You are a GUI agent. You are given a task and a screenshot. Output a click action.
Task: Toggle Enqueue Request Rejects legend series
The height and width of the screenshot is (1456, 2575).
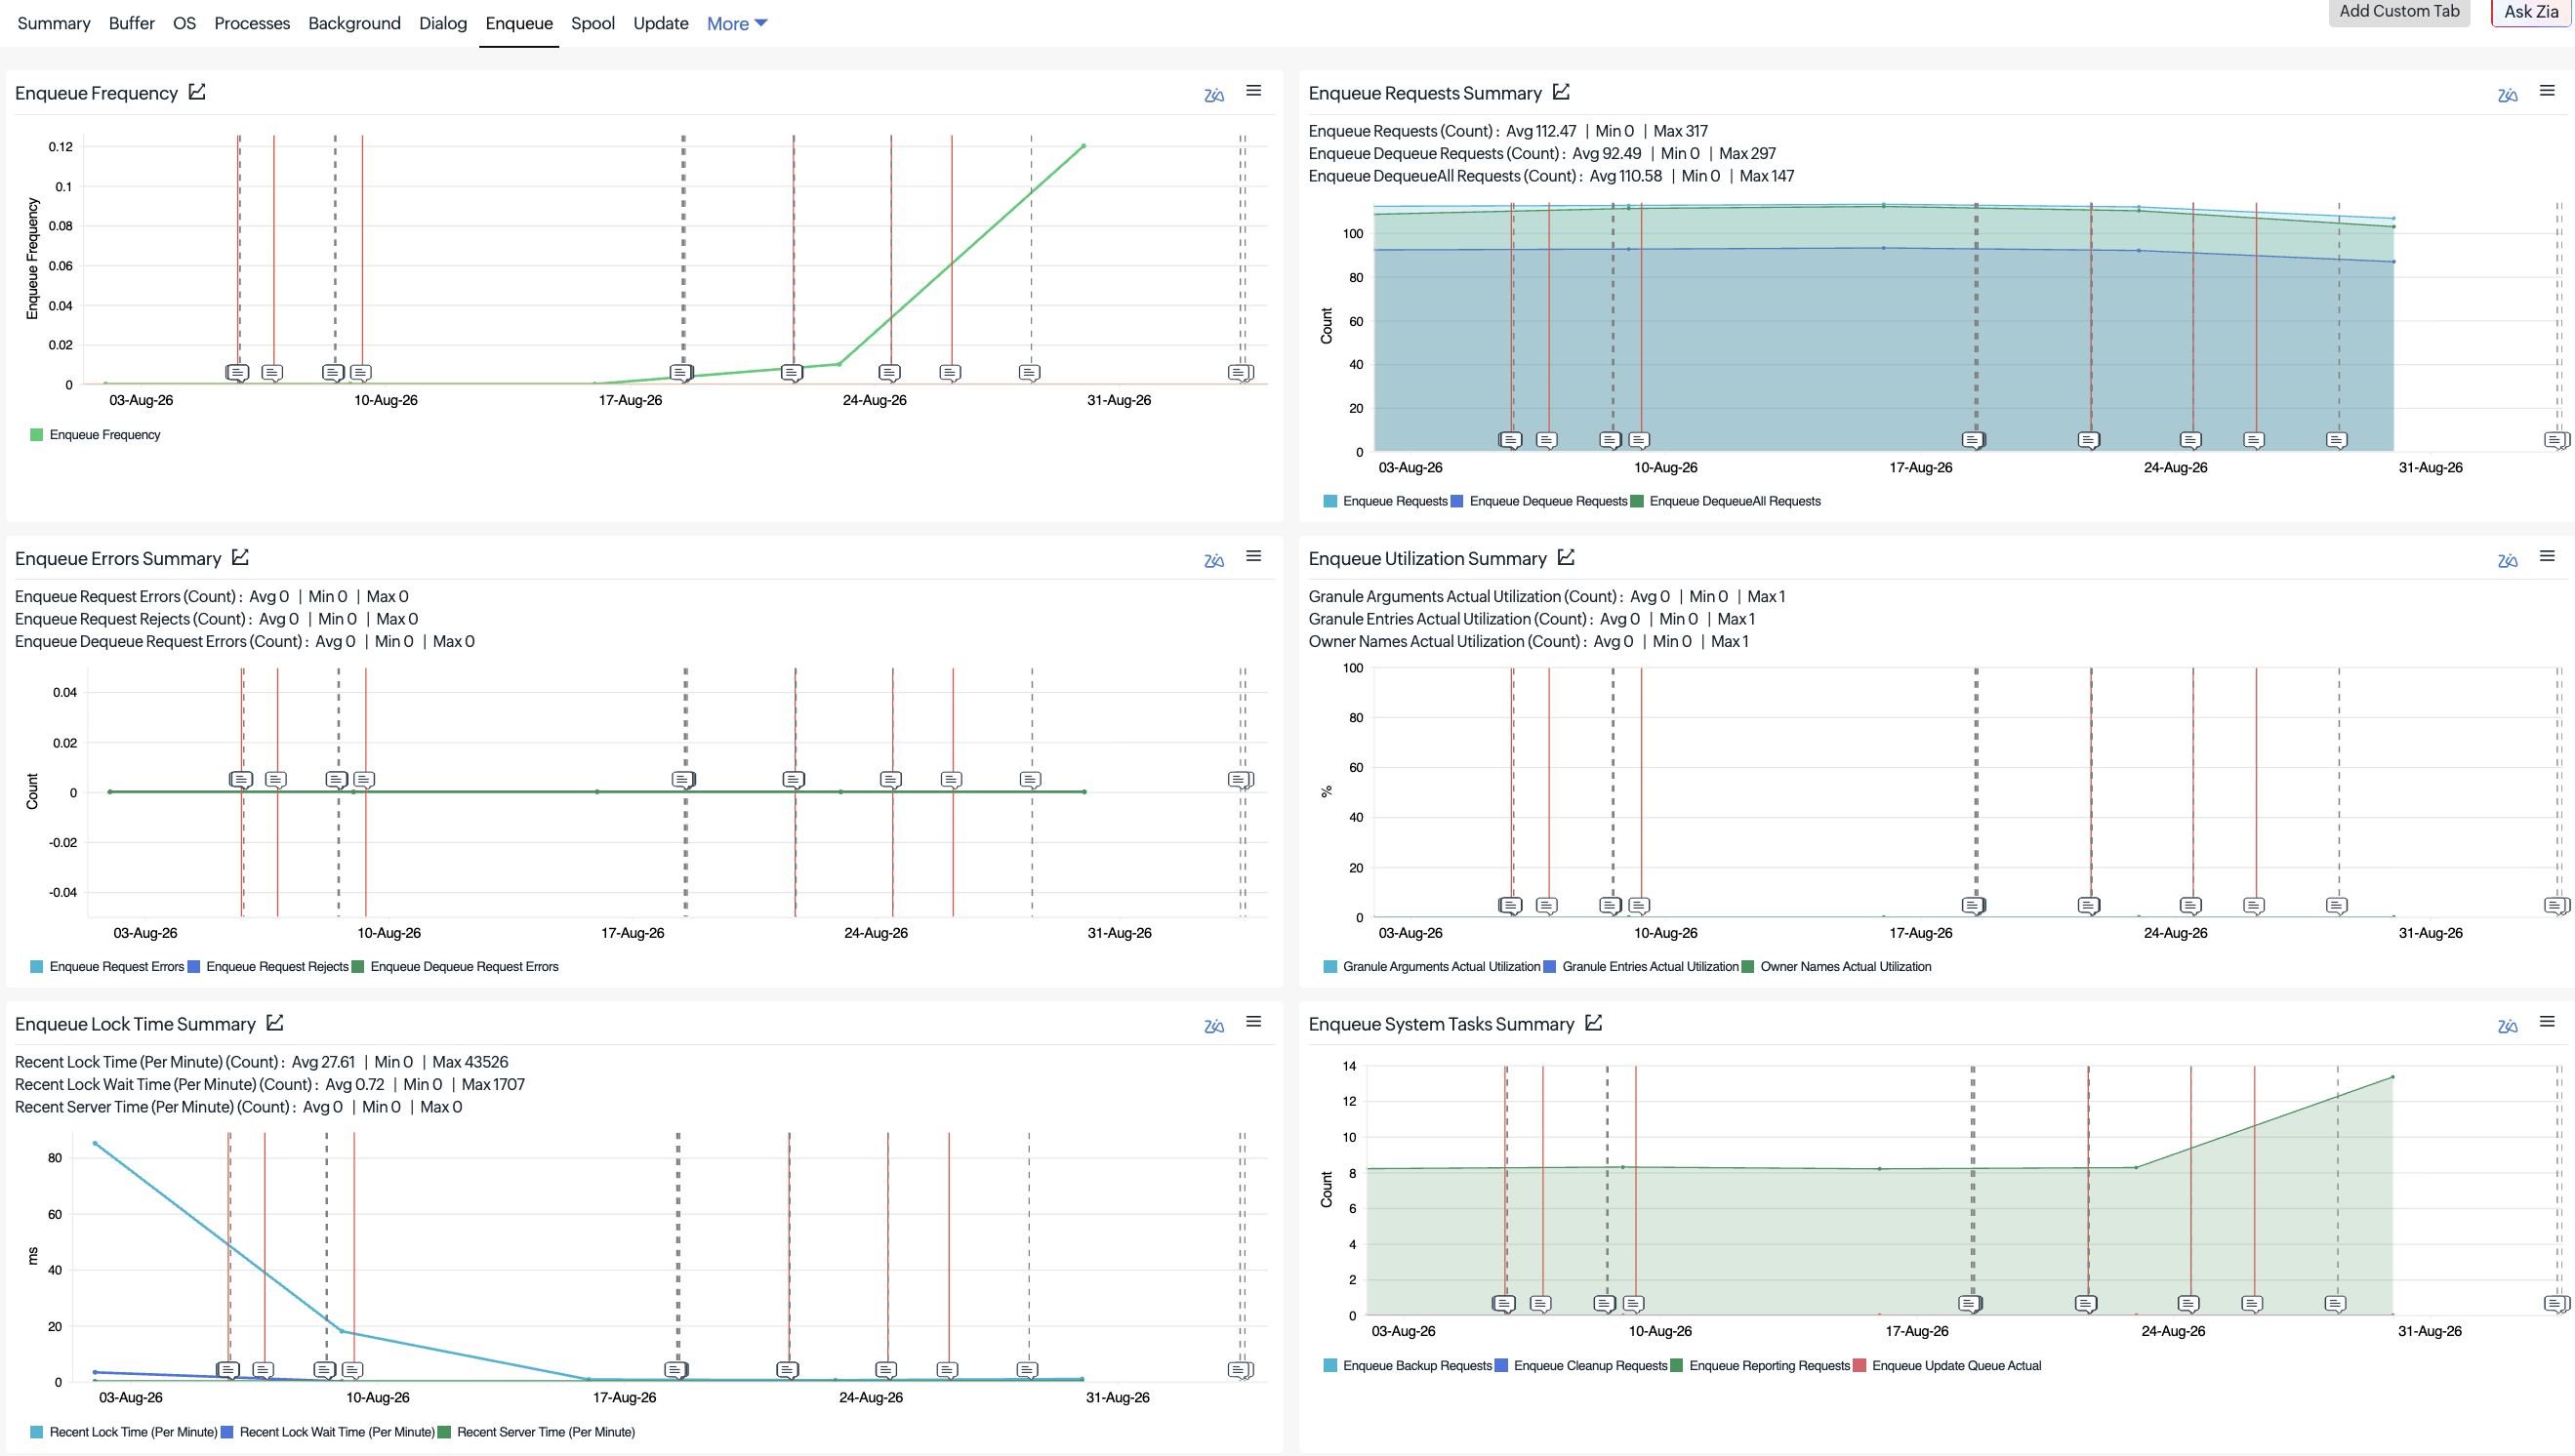click(x=268, y=966)
